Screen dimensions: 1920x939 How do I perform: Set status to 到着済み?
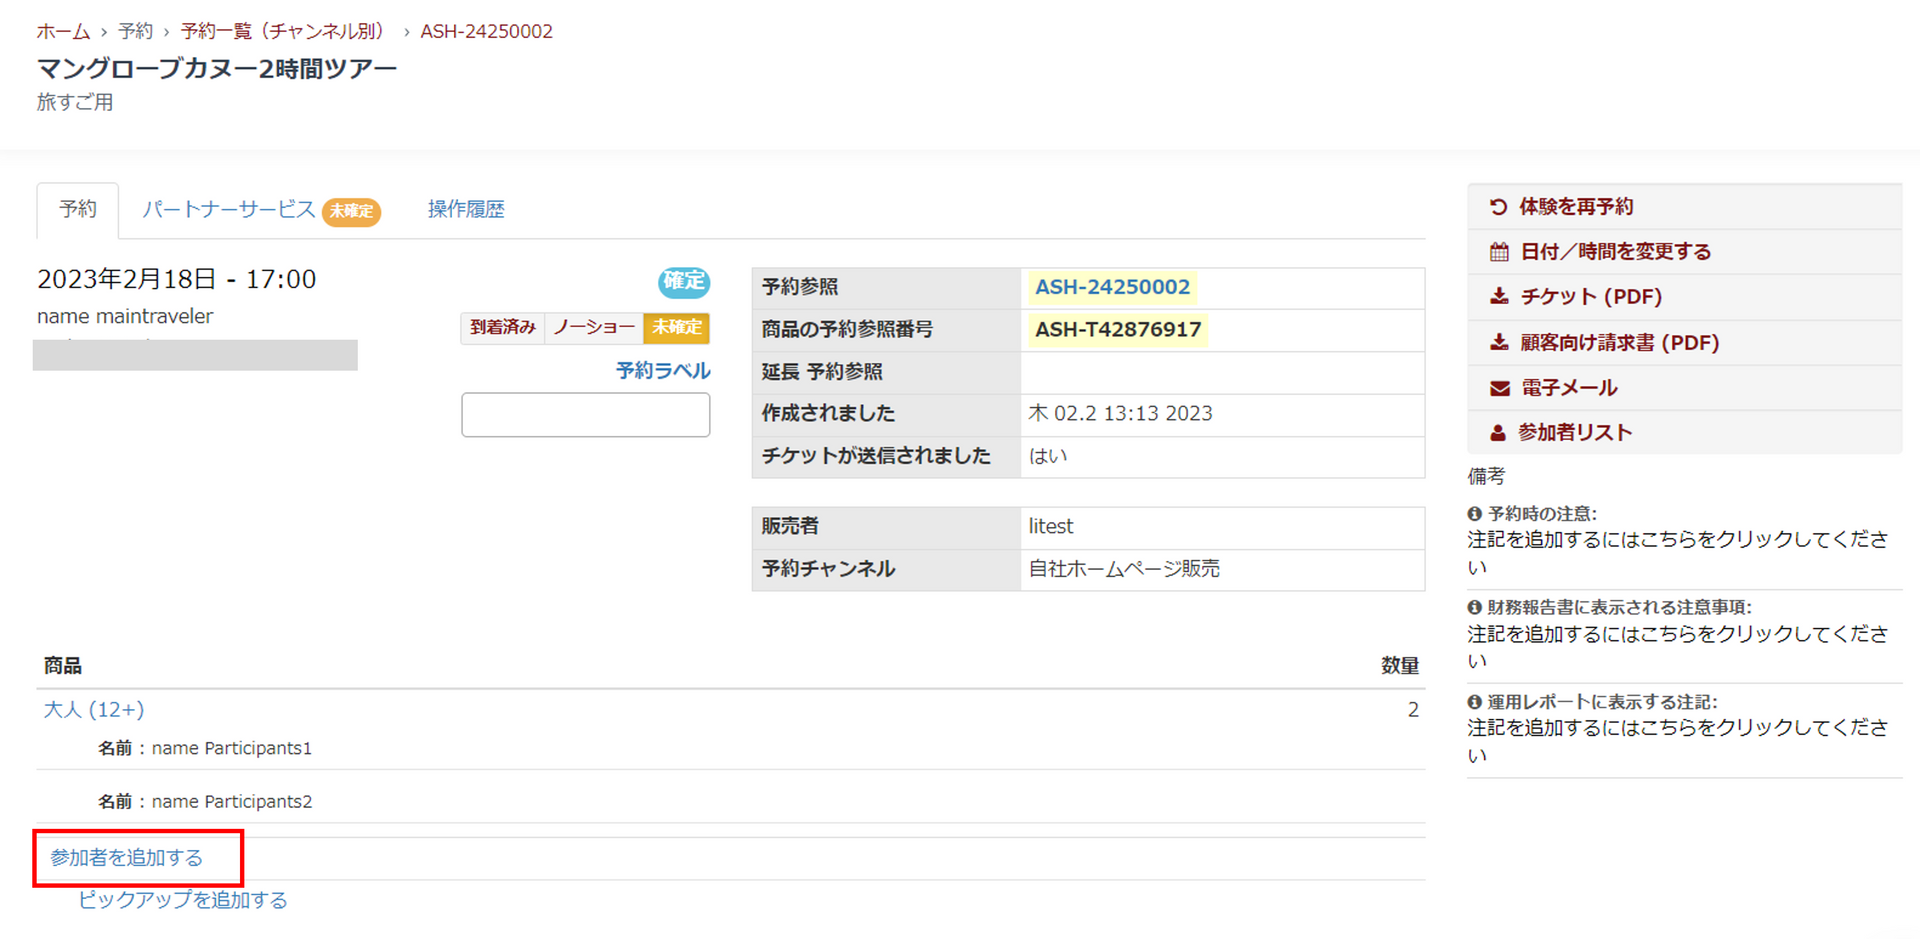click(x=502, y=328)
